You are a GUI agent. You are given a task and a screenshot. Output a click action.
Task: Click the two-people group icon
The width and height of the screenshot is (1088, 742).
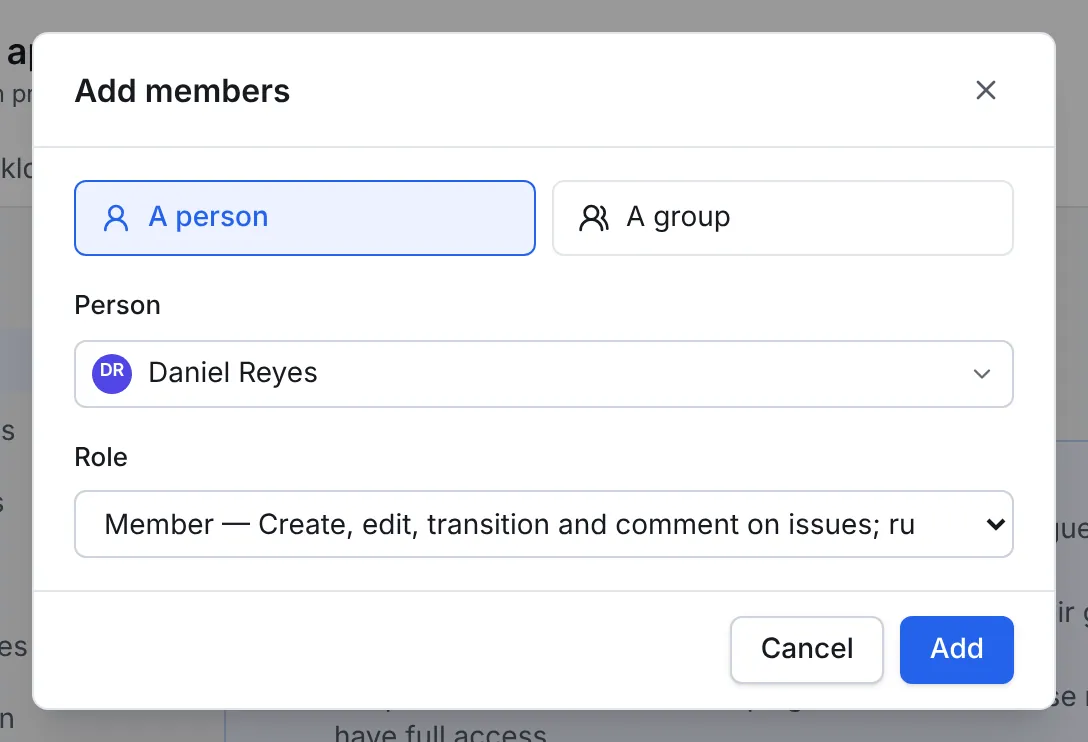point(594,218)
